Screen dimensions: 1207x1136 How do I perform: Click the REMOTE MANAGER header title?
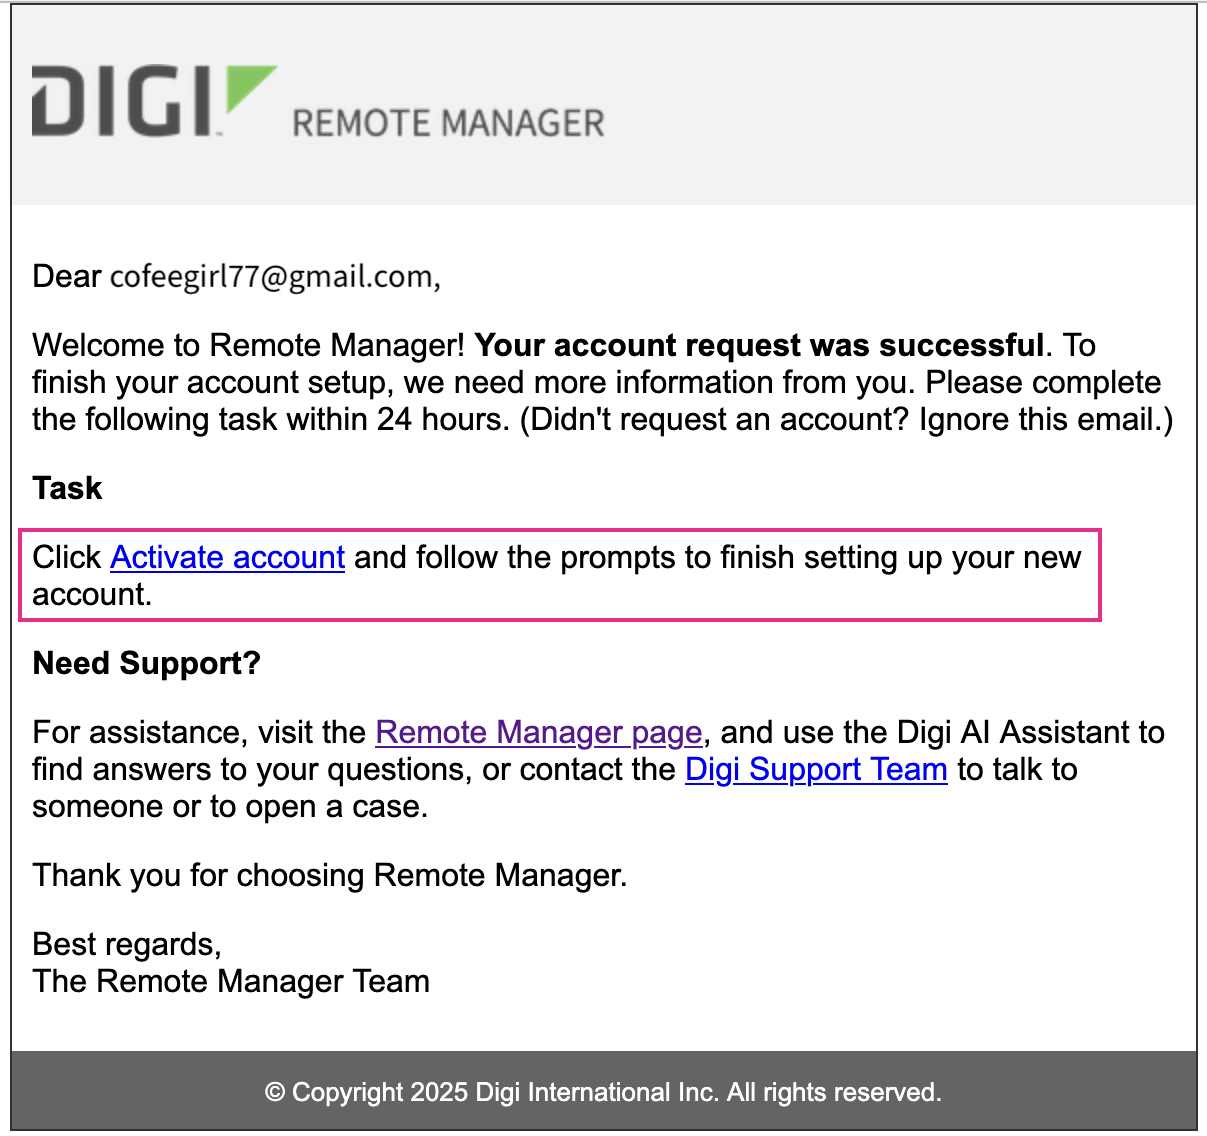point(448,124)
